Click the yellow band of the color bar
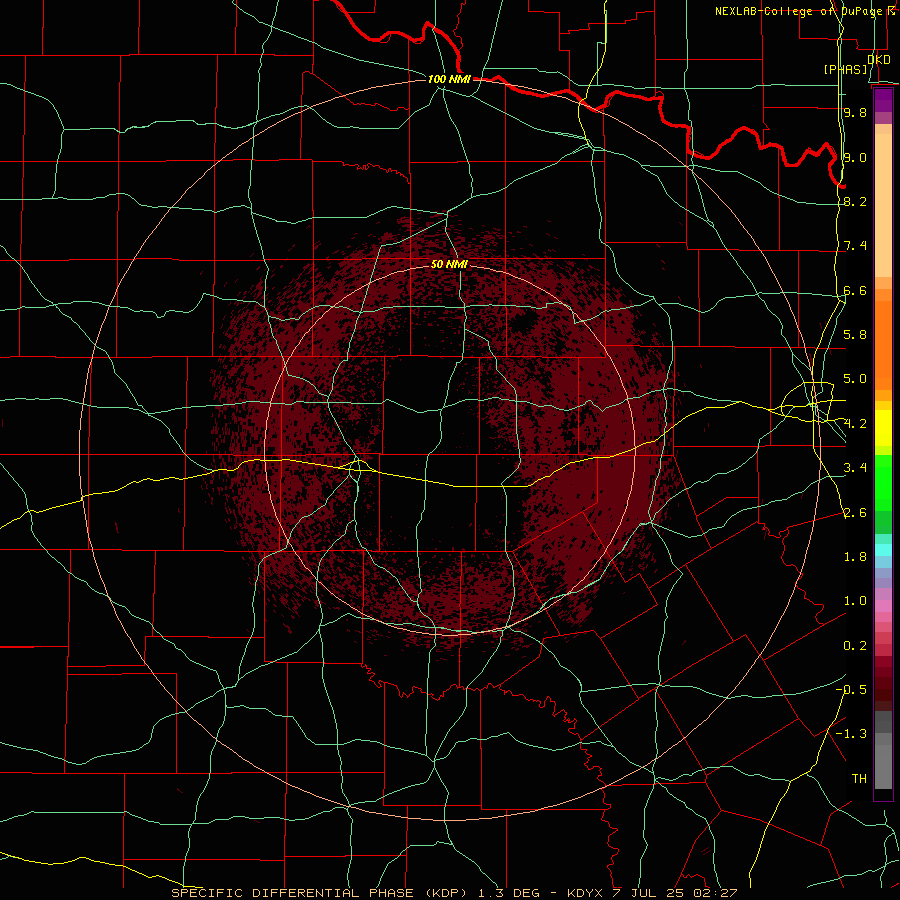Screen dimensions: 900x900 tap(883, 428)
